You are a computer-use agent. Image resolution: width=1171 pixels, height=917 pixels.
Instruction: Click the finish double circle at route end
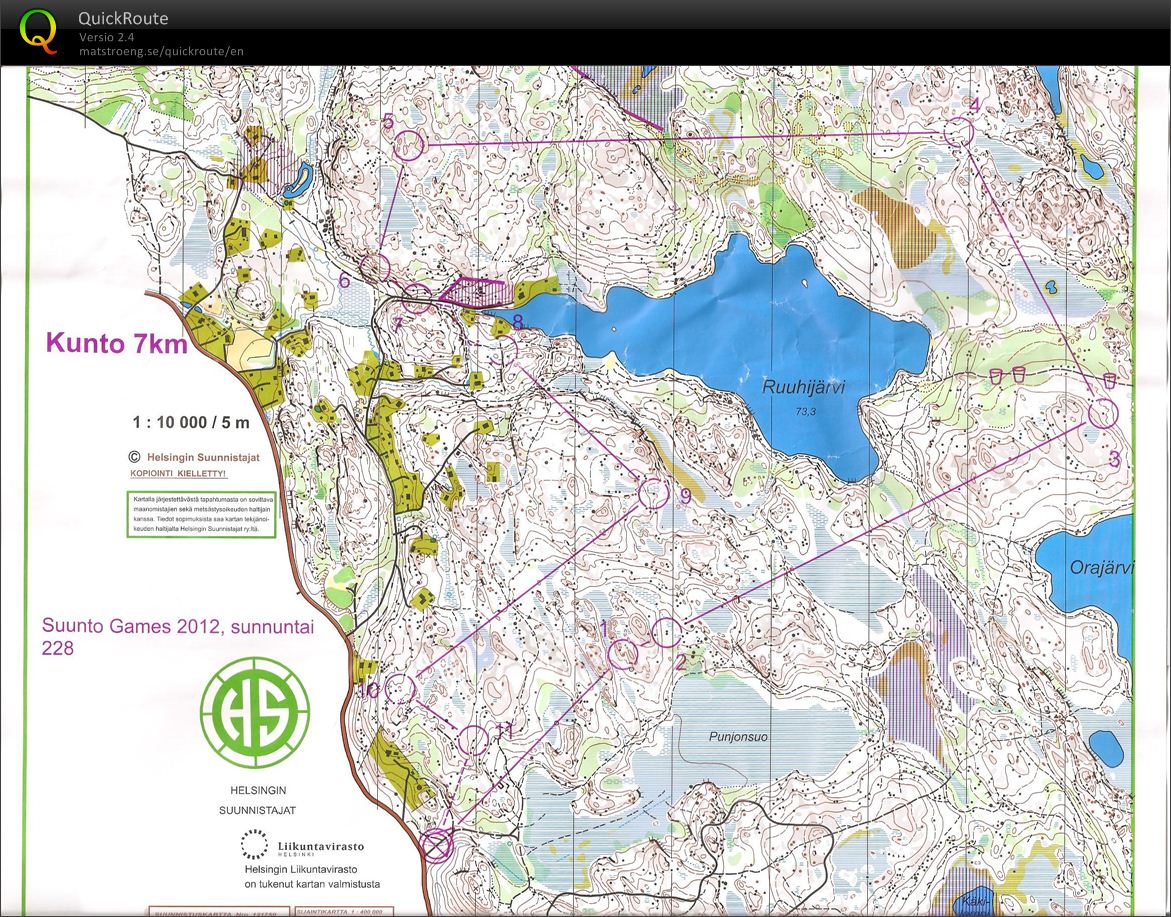[x=437, y=845]
